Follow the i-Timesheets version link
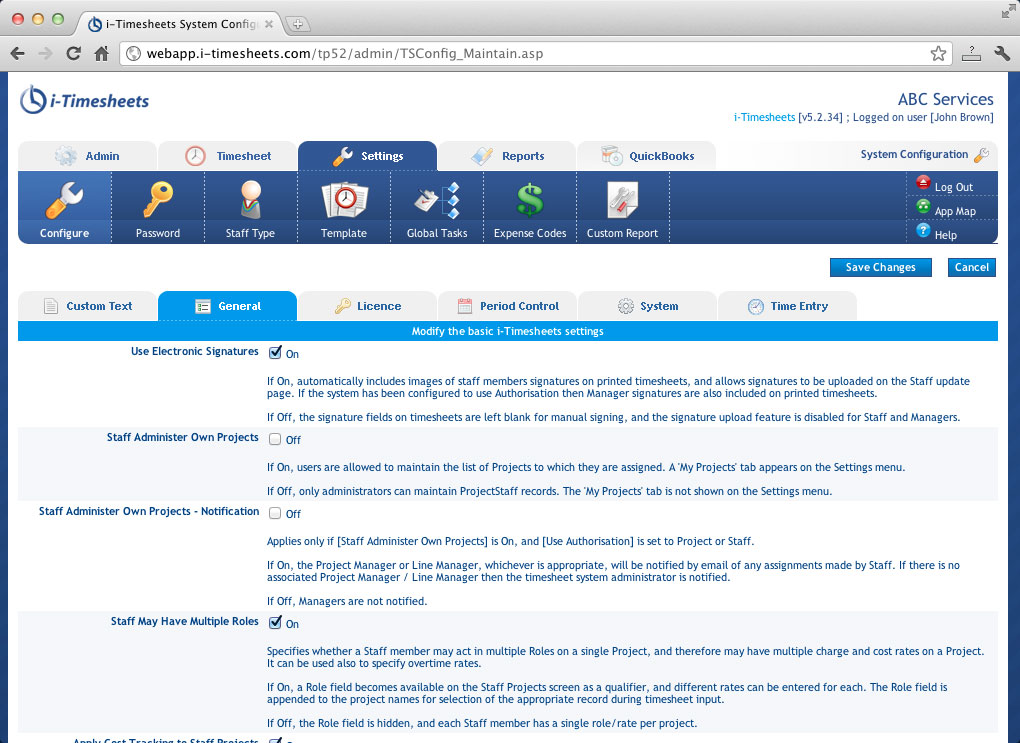Image resolution: width=1020 pixels, height=743 pixels. pos(764,117)
